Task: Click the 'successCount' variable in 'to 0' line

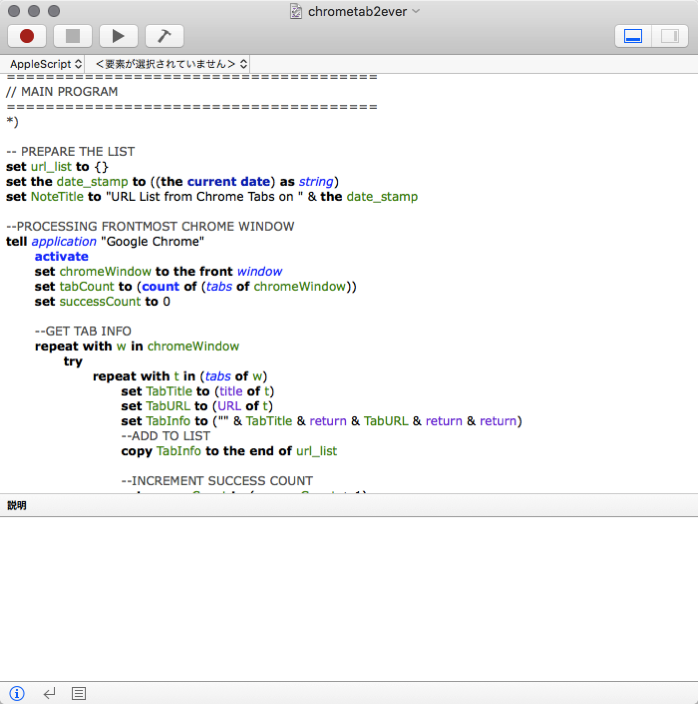Action: [x=100, y=301]
